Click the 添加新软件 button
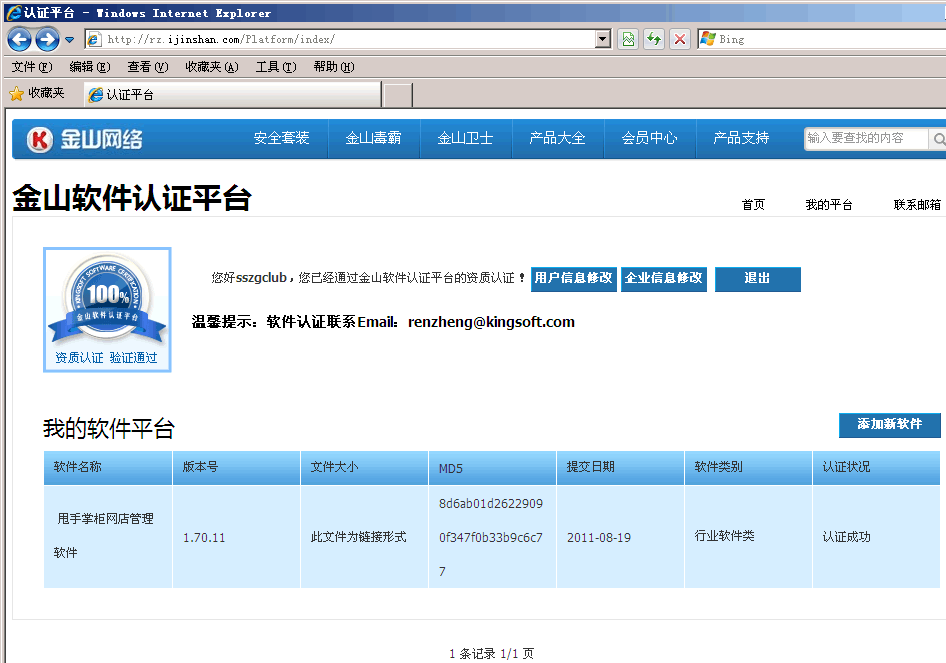 (x=890, y=425)
